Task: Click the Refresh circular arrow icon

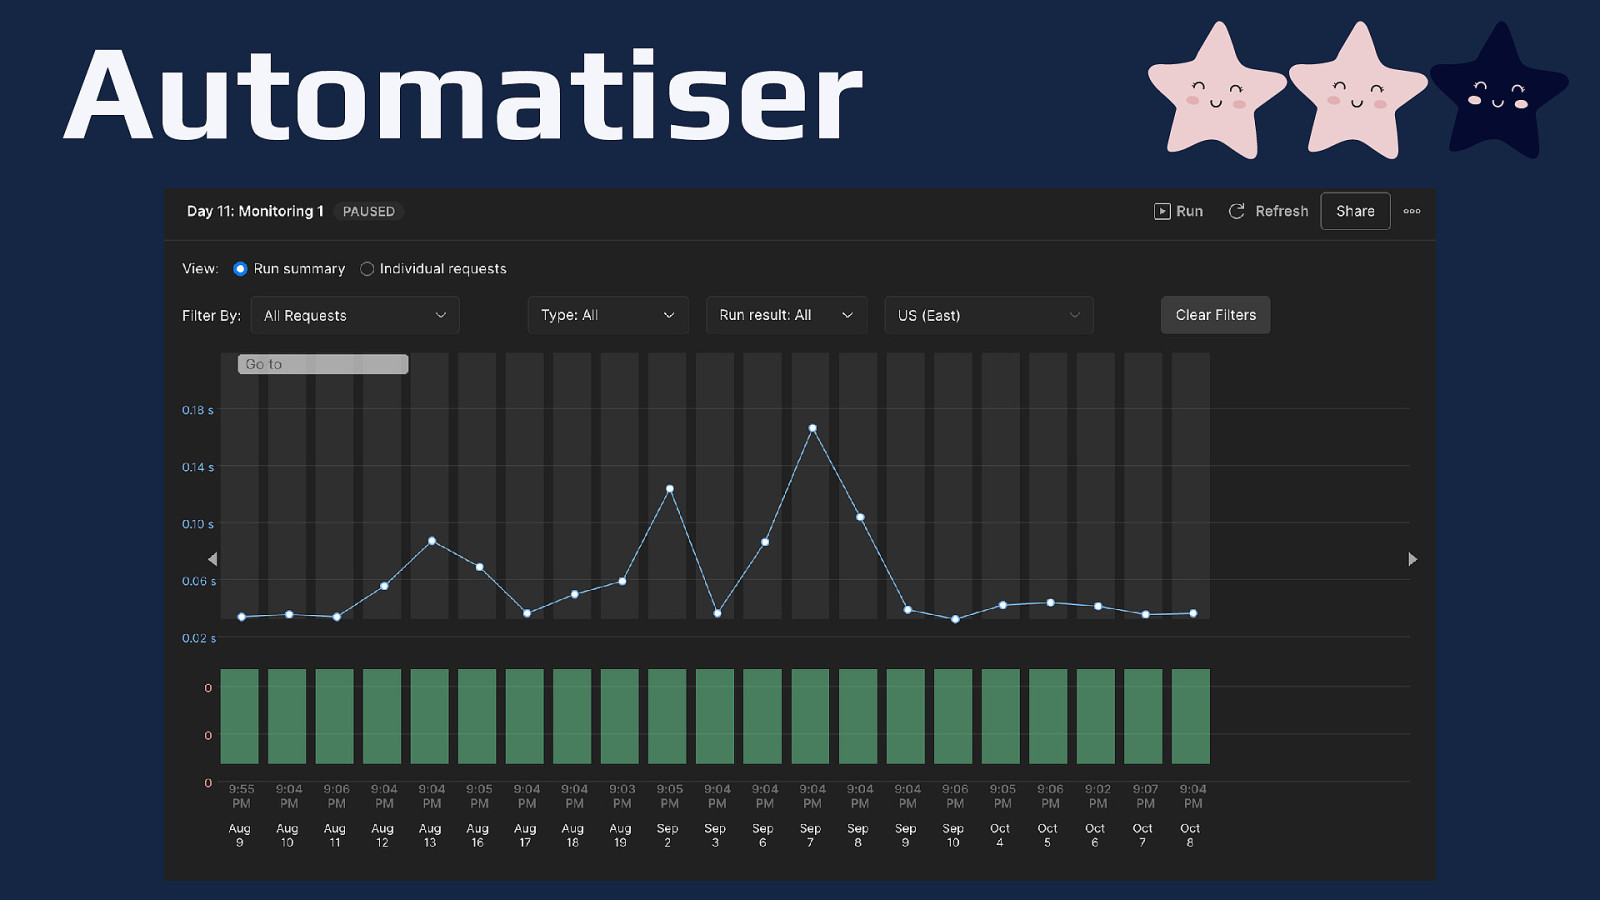Action: [x=1237, y=211]
